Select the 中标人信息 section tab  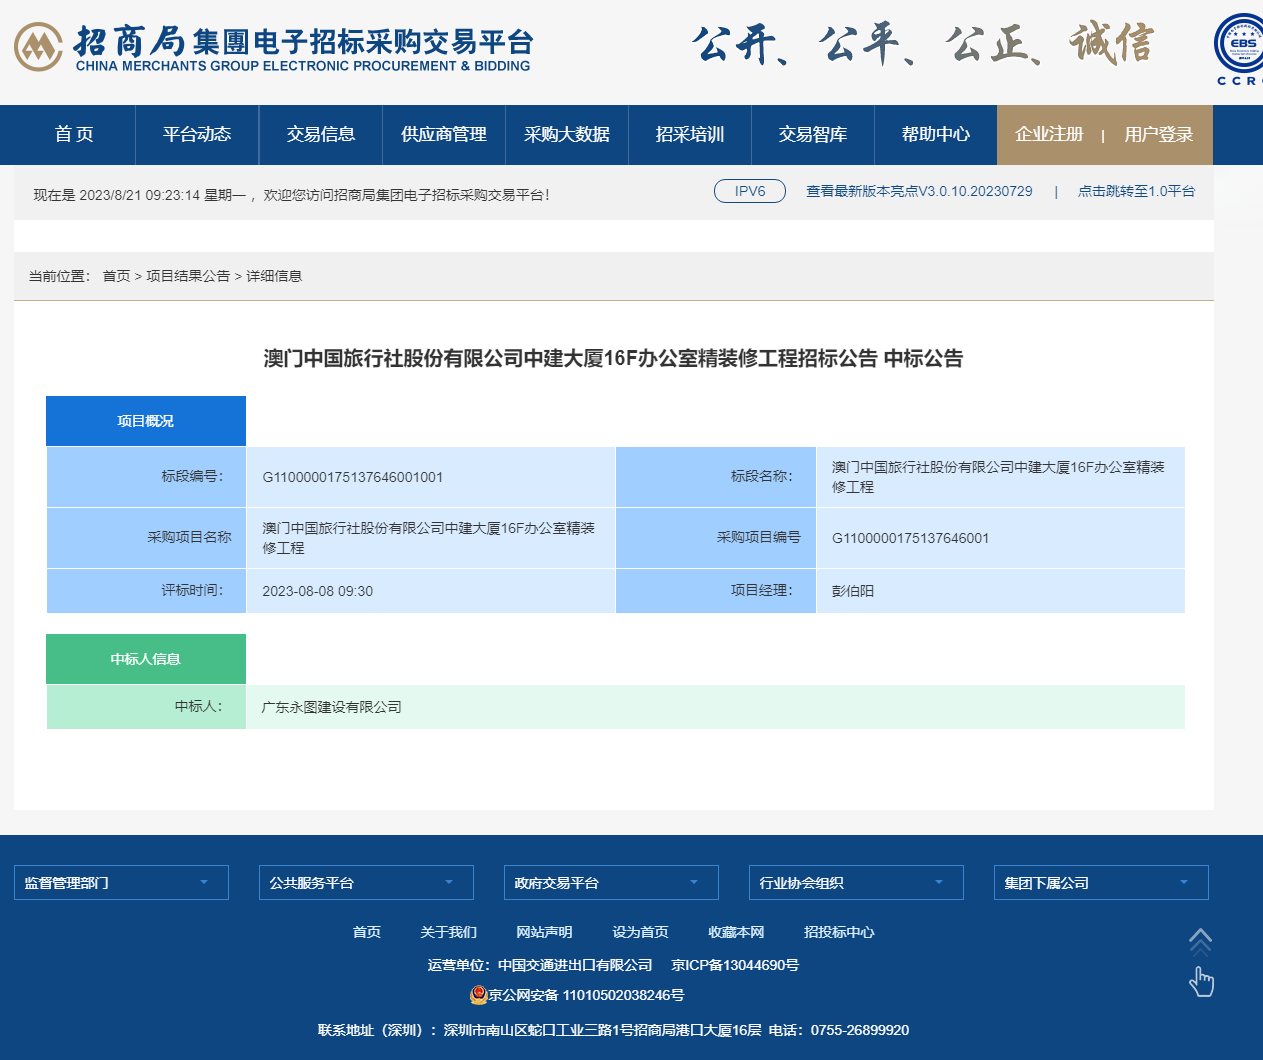point(146,659)
